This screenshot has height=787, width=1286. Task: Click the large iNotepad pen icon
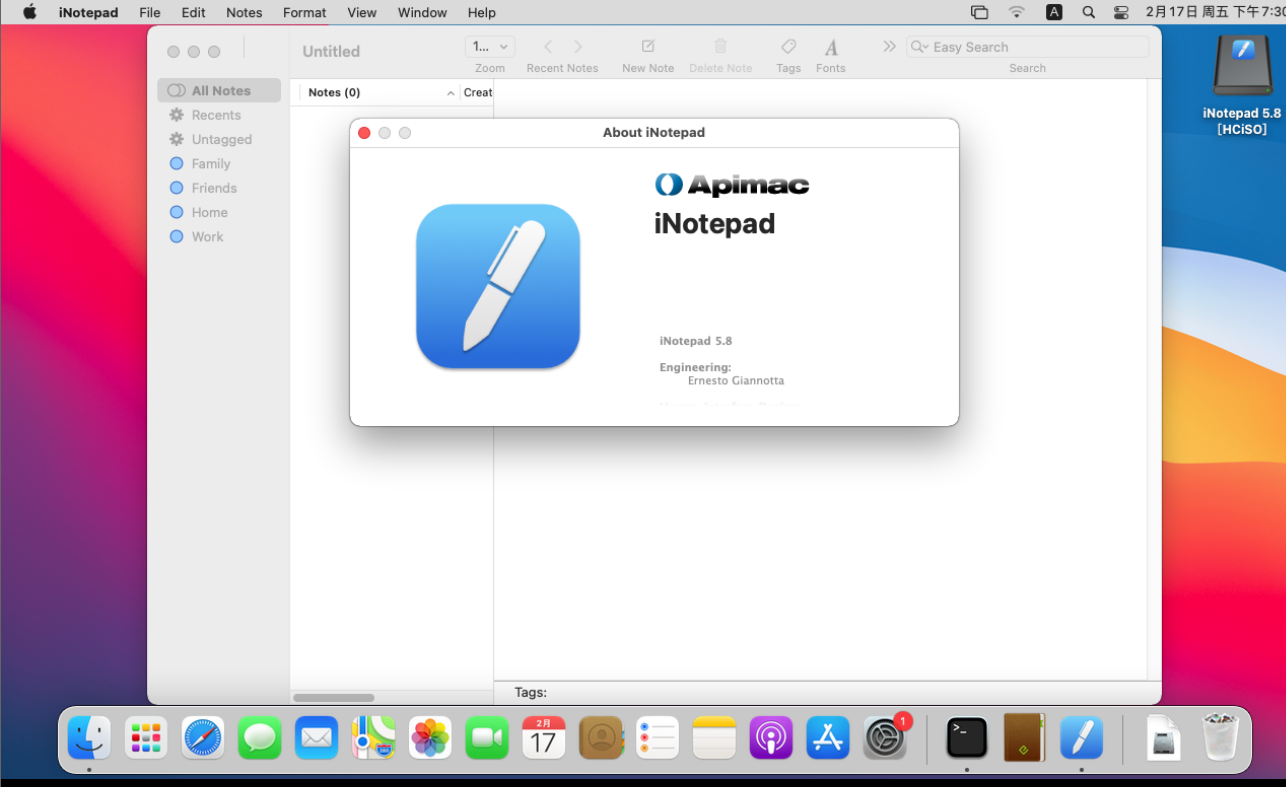(498, 286)
